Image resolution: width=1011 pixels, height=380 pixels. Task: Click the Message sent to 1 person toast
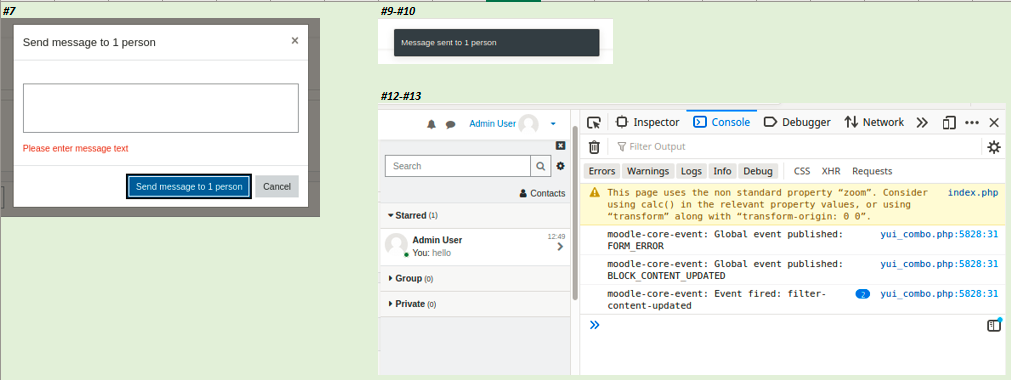[496, 43]
